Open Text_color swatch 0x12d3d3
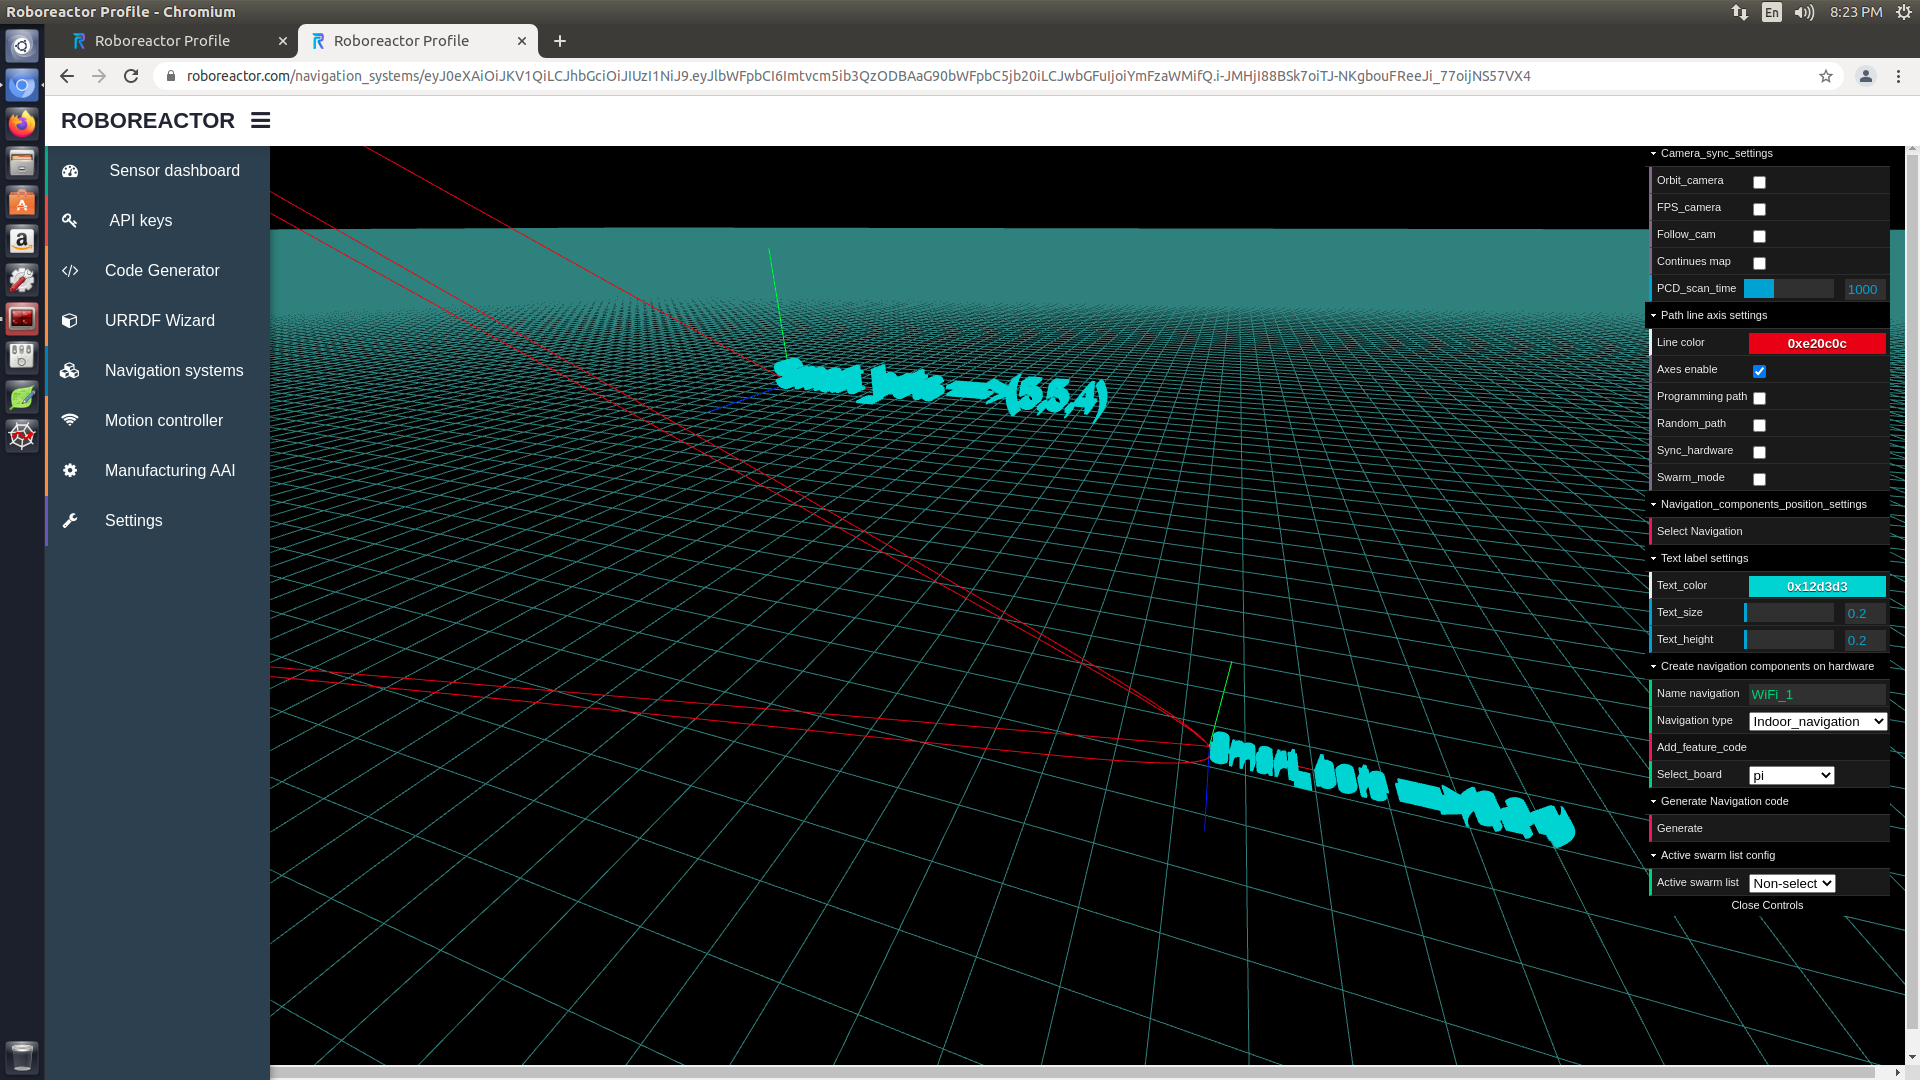The image size is (1920, 1080). click(x=1817, y=586)
